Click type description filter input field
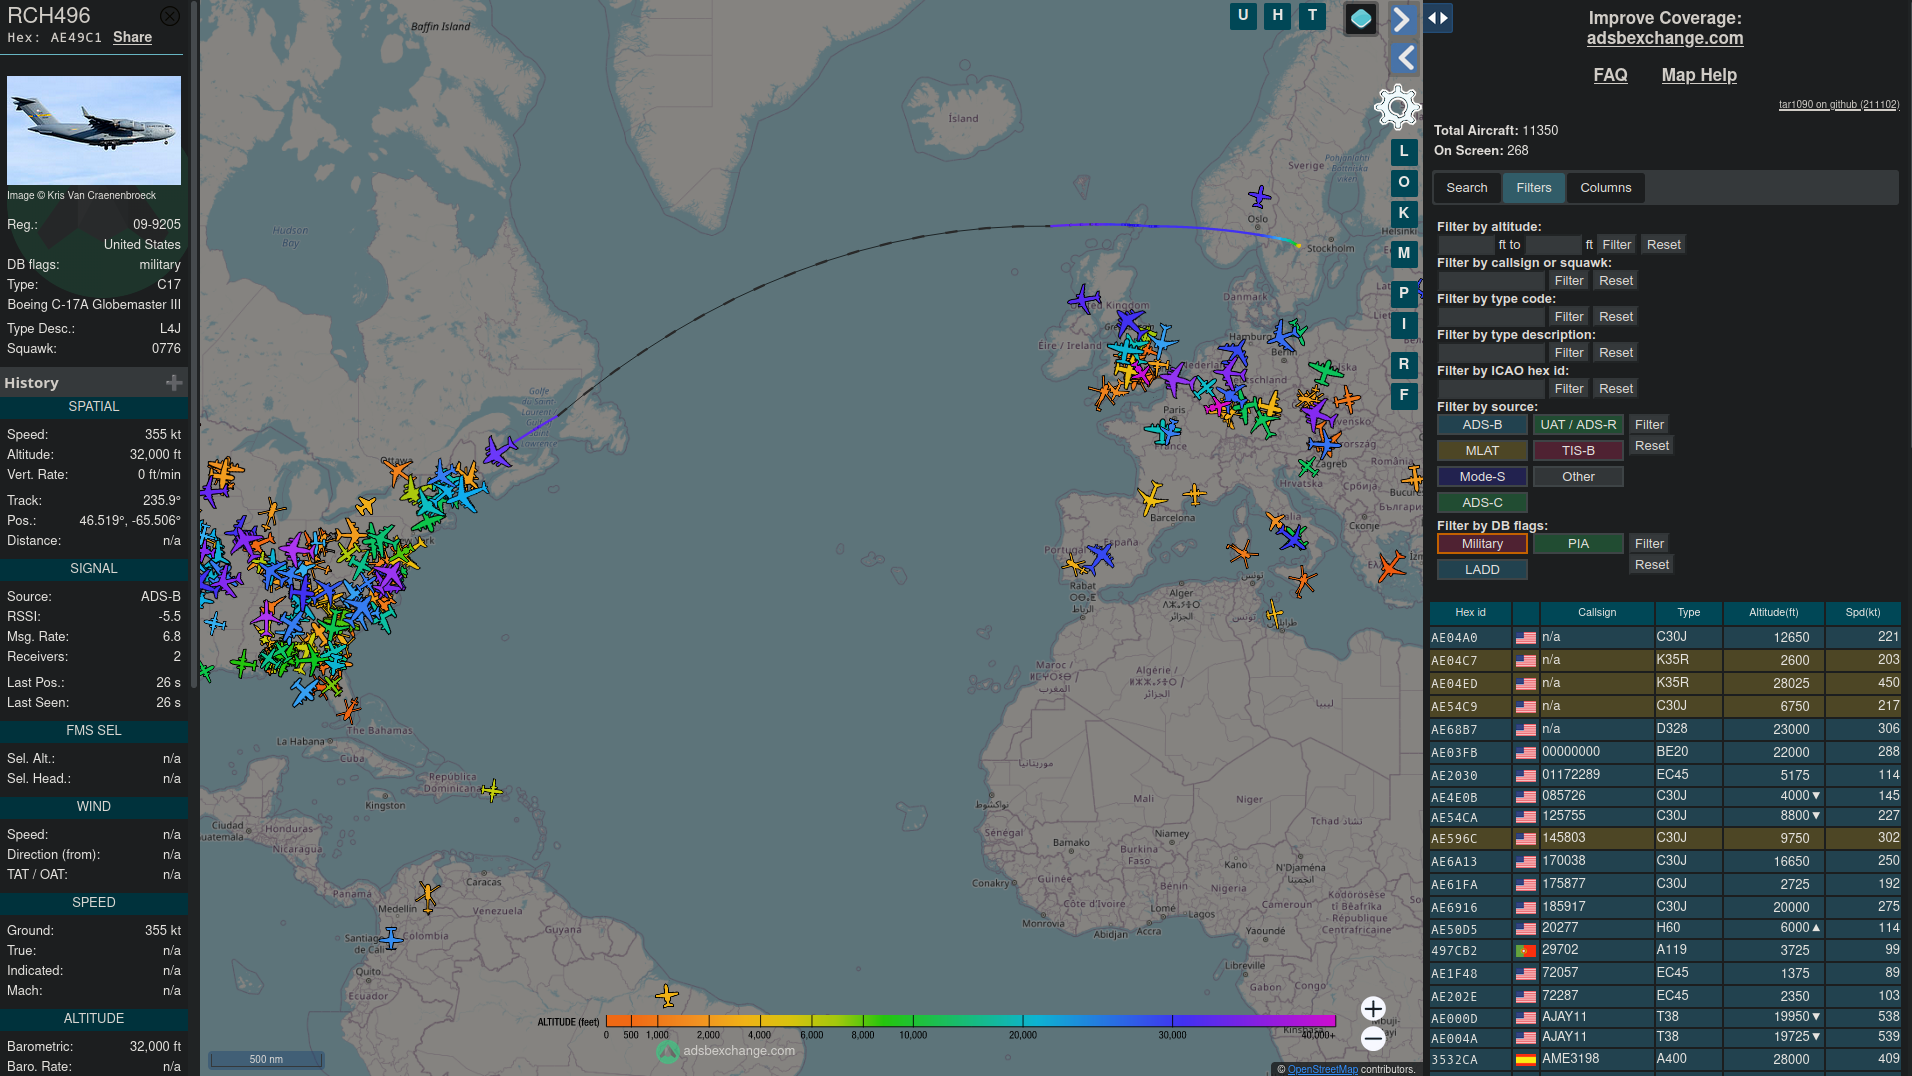Image resolution: width=1912 pixels, height=1076 pixels. [x=1490, y=353]
